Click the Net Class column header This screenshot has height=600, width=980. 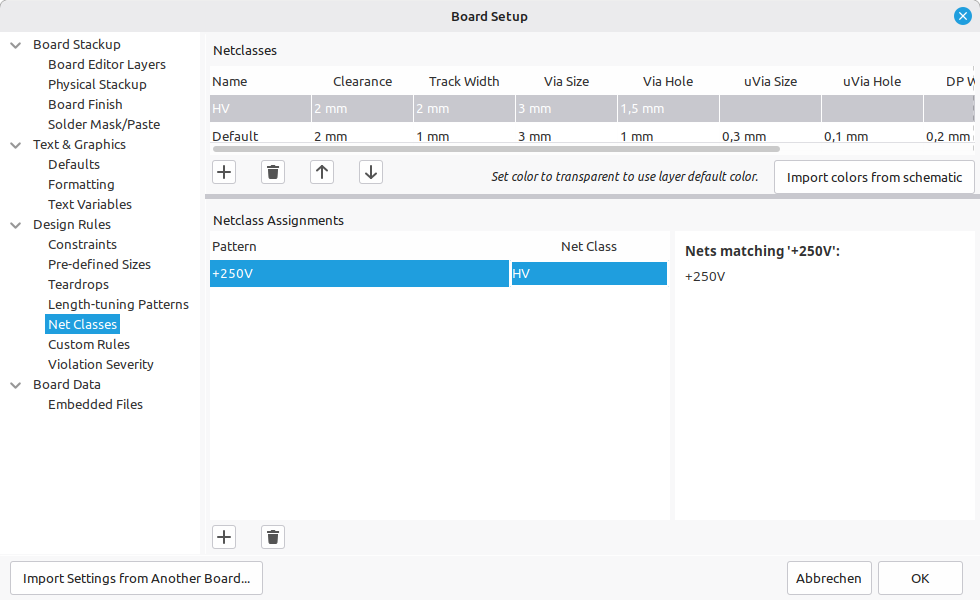click(589, 246)
